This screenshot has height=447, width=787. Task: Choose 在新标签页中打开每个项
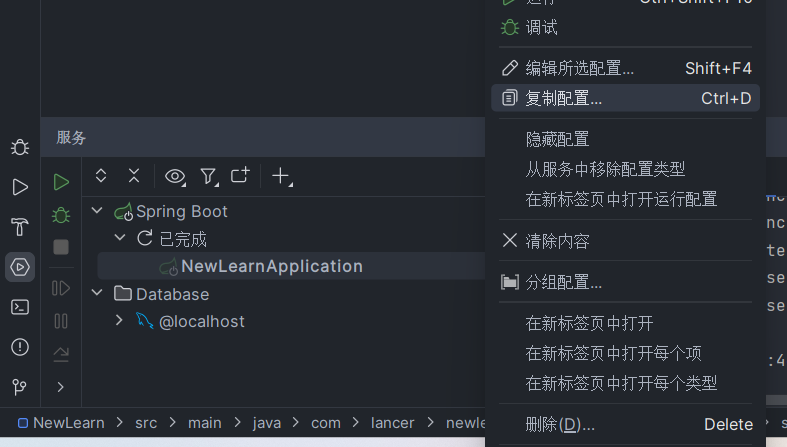pyautogui.click(x=625, y=353)
